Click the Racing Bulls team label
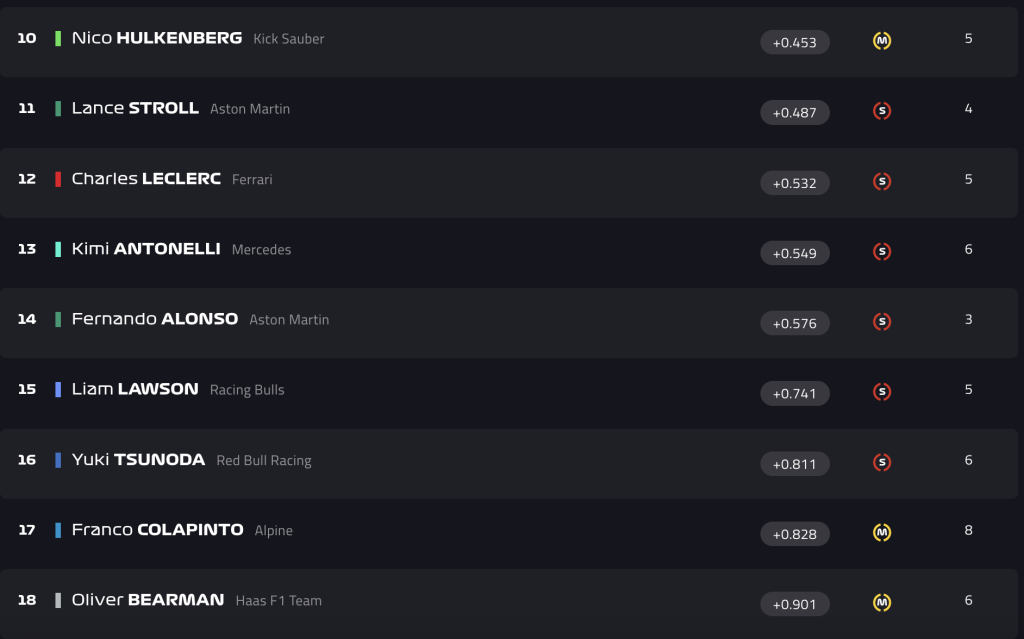The width and height of the screenshot is (1024, 639). point(247,390)
